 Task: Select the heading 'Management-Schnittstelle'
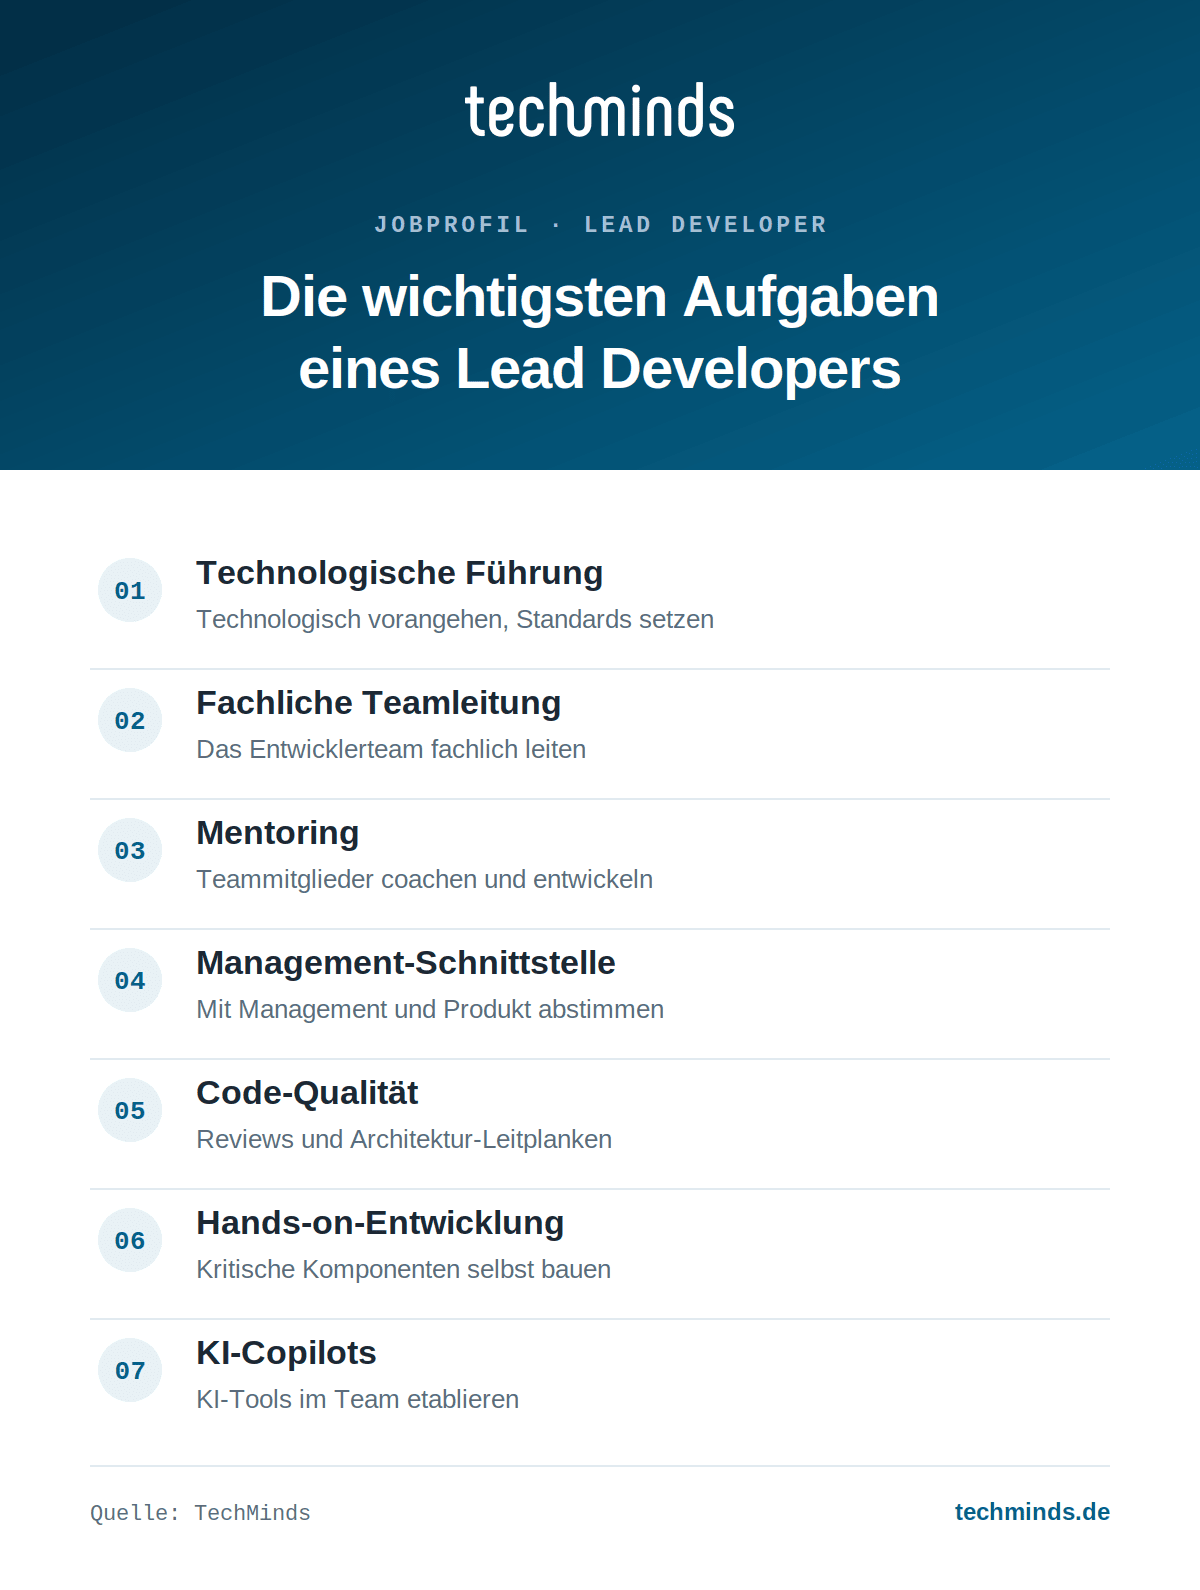[406, 963]
